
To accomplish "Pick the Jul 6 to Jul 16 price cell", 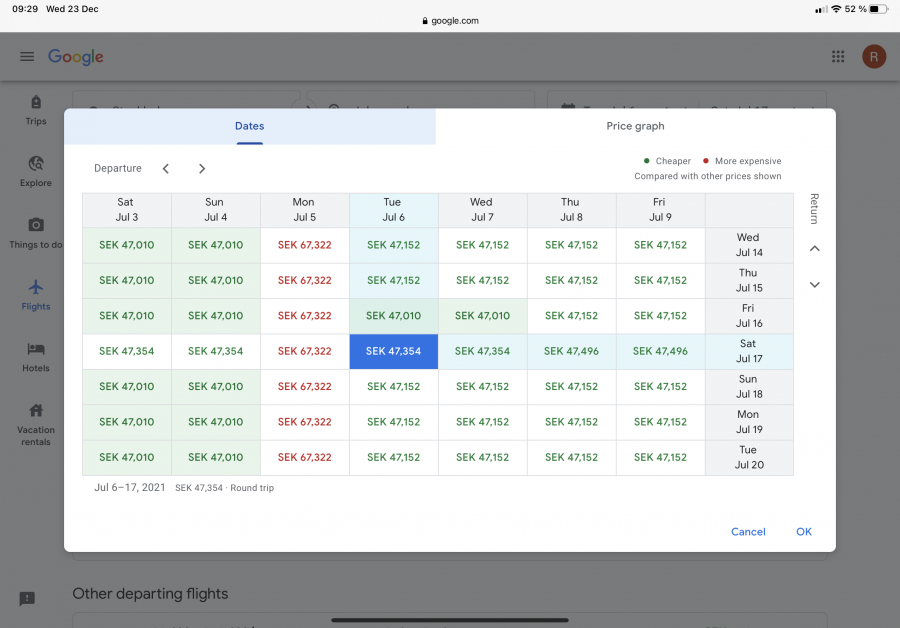I will point(393,316).
